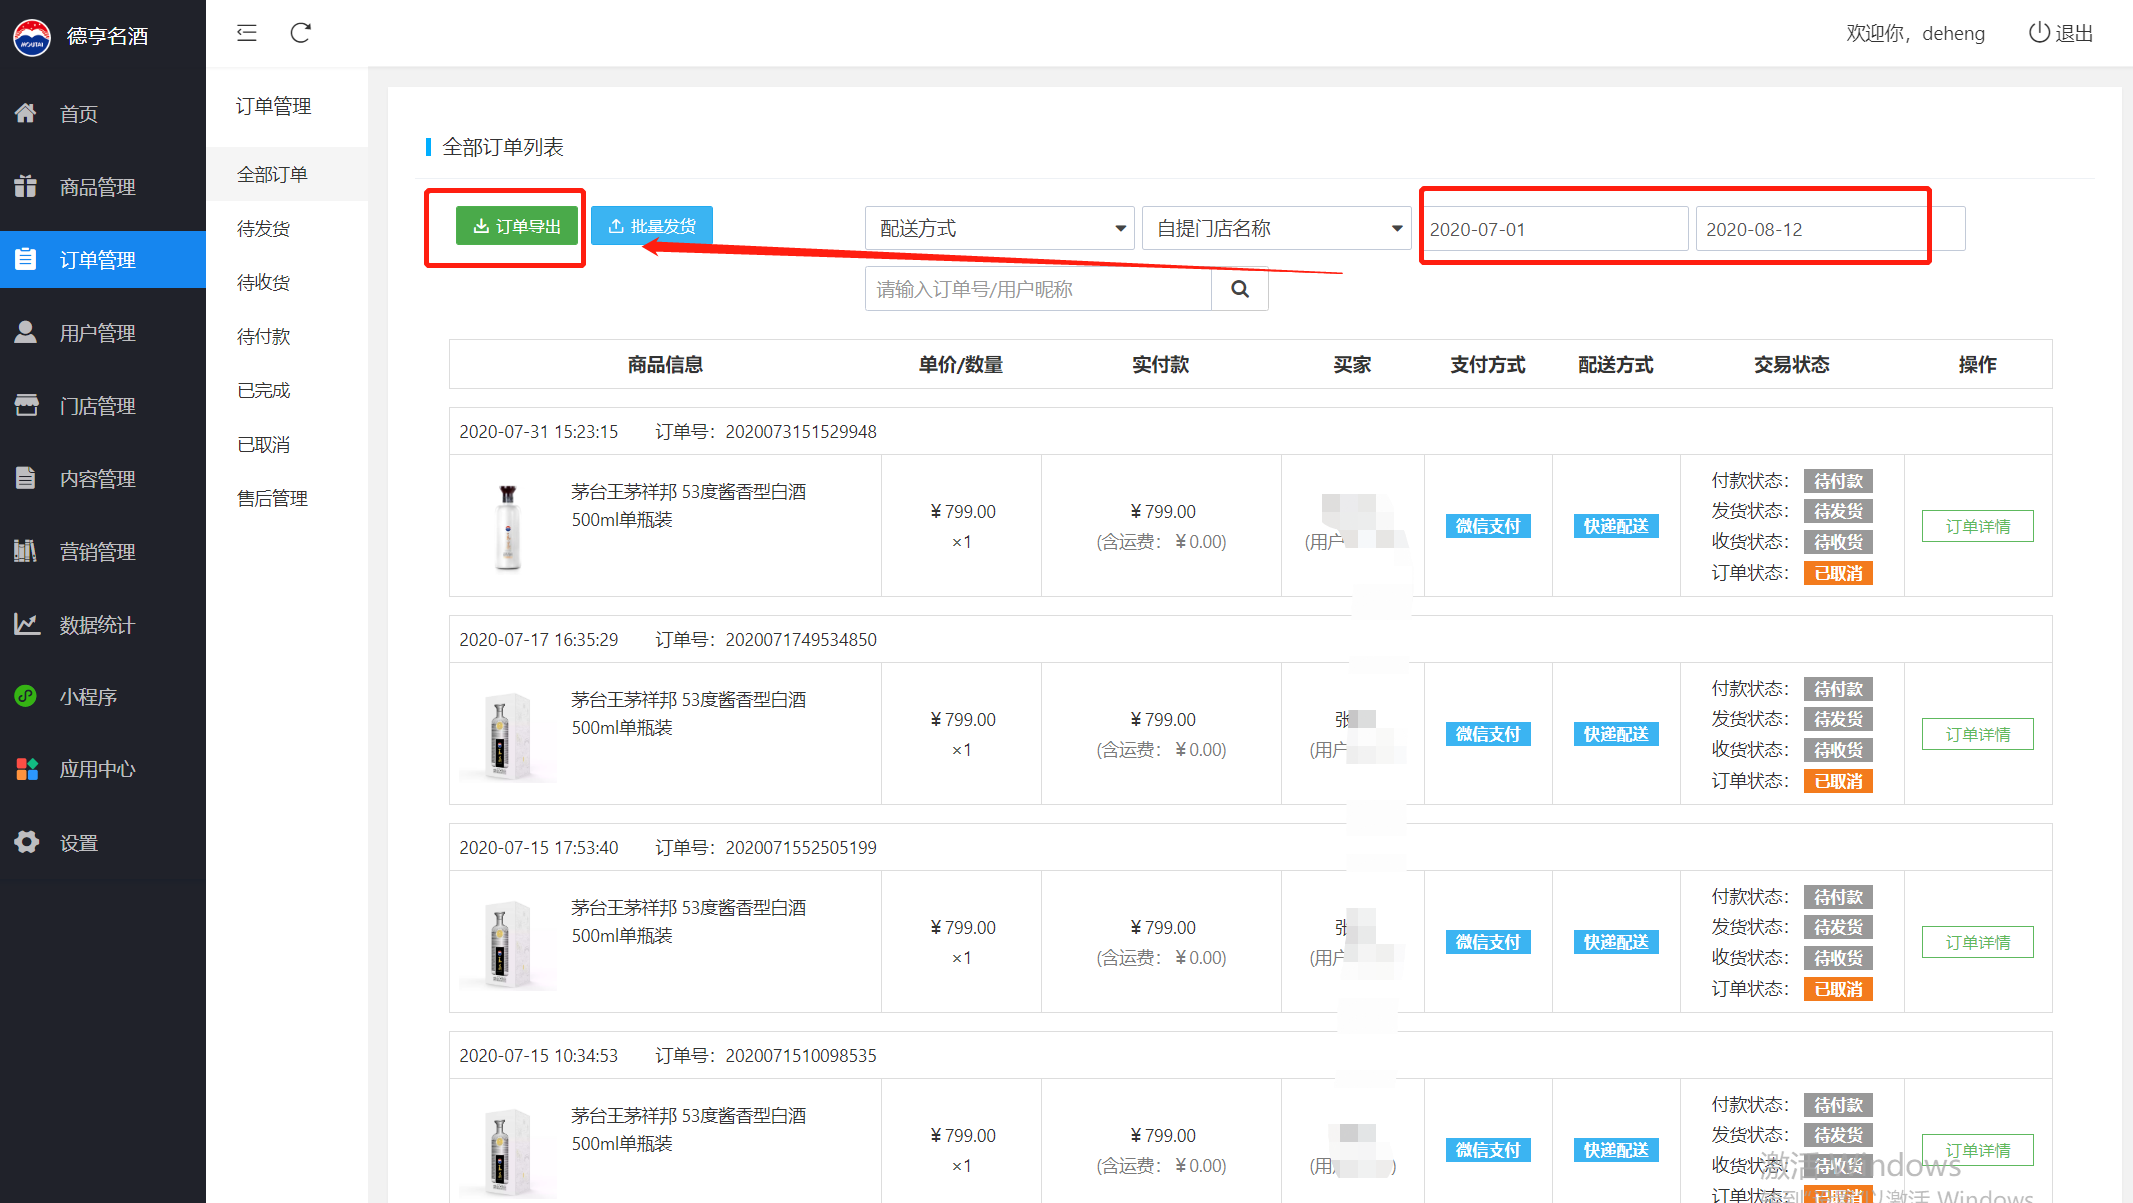Viewport: 2133px width, 1203px height.
Task: Click the colorful apps icon for 应用中心
Action: tap(27, 769)
